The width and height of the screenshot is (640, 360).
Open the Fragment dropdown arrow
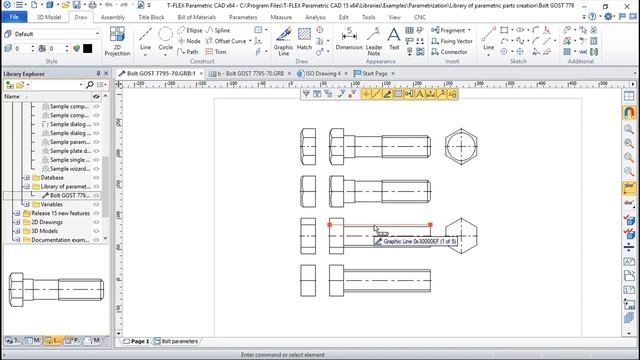(469, 30)
